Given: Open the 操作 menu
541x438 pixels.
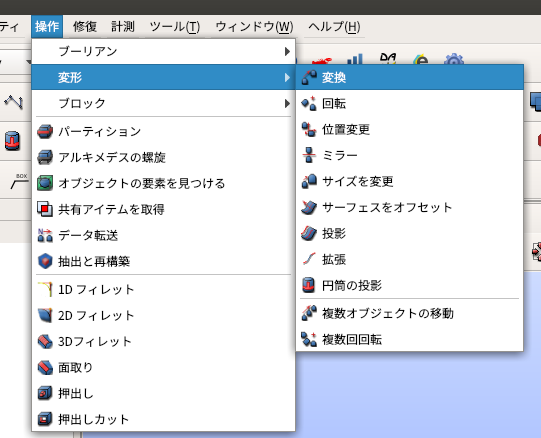Looking at the screenshot, I should coord(47,27).
